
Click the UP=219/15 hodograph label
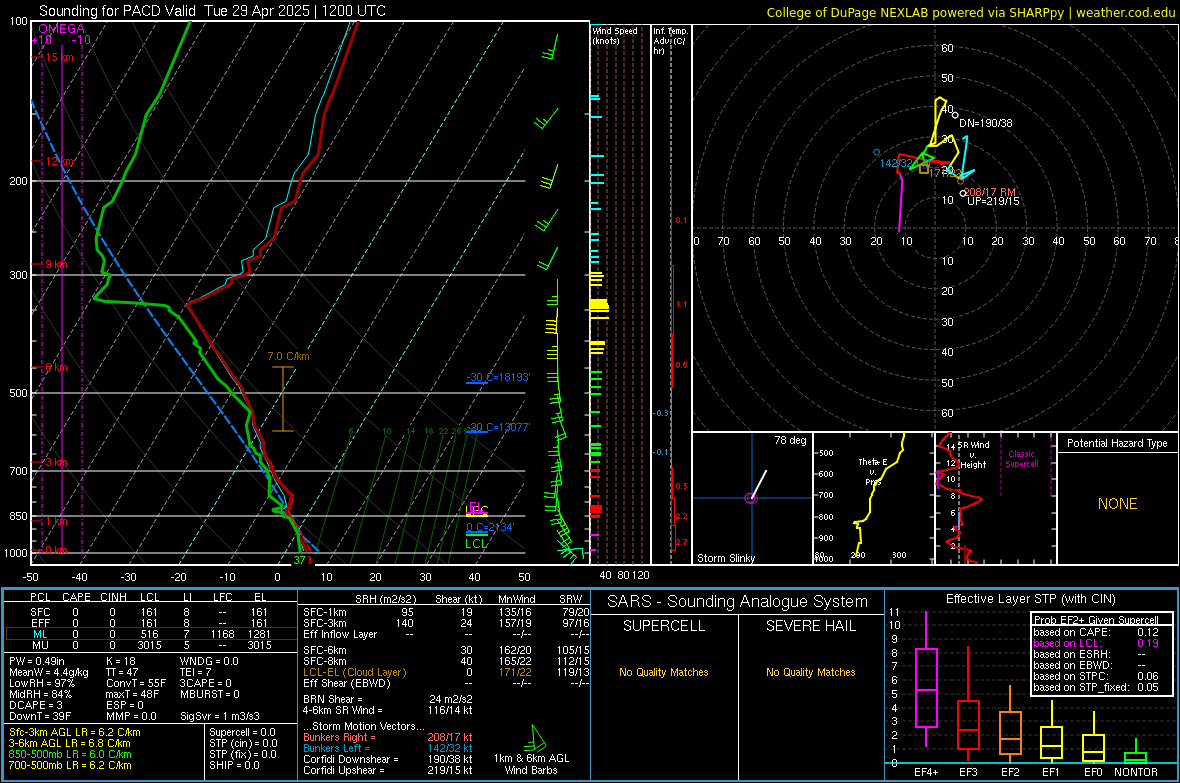pos(993,202)
